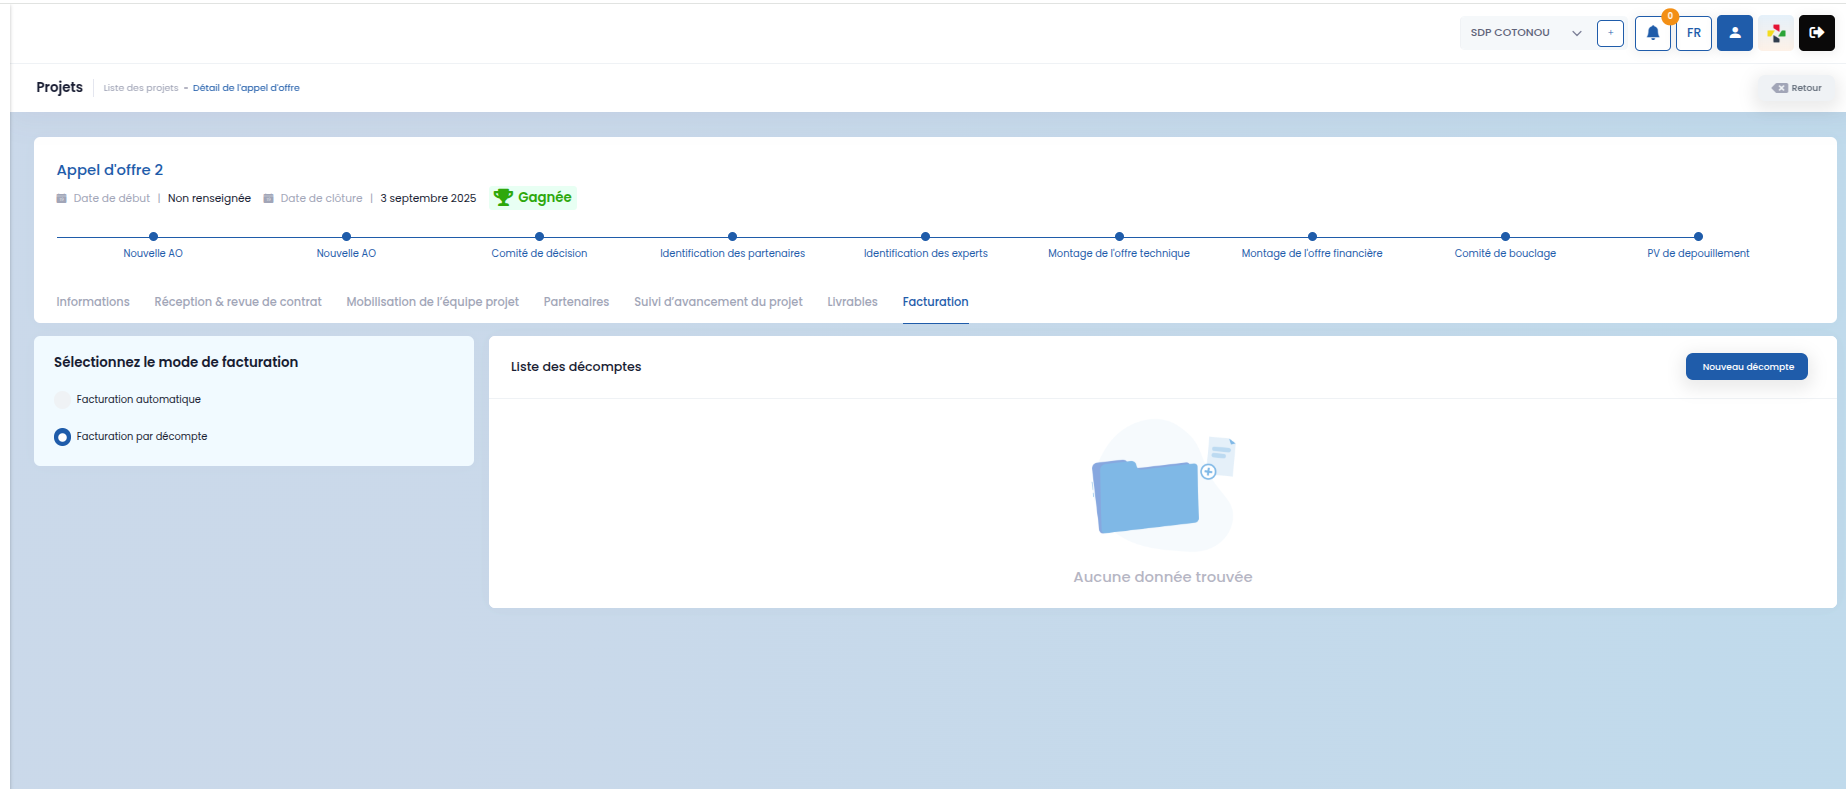Click the colorful app logo icon
The width and height of the screenshot is (1846, 789).
(x=1776, y=33)
